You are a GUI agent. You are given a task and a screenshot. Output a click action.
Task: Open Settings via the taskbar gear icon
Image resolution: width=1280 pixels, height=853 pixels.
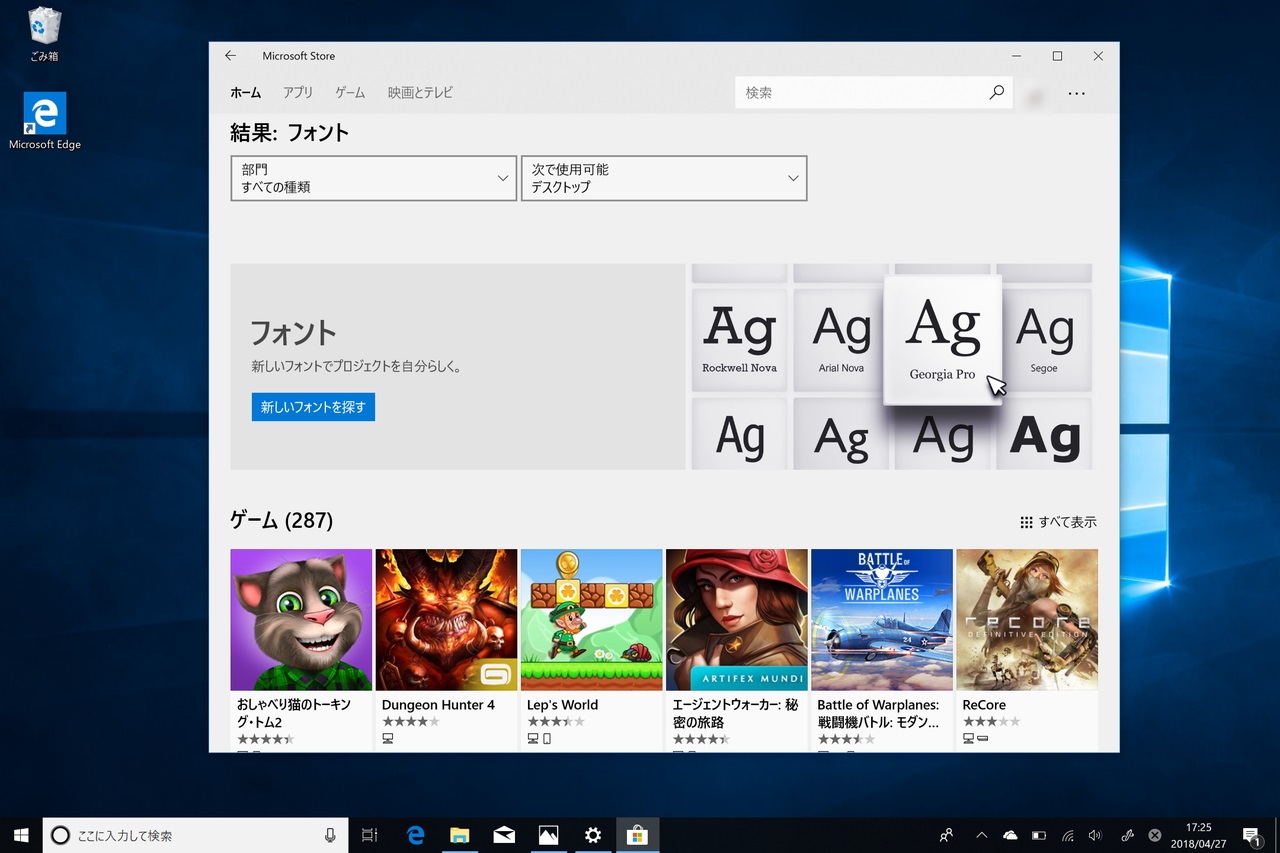click(x=593, y=835)
